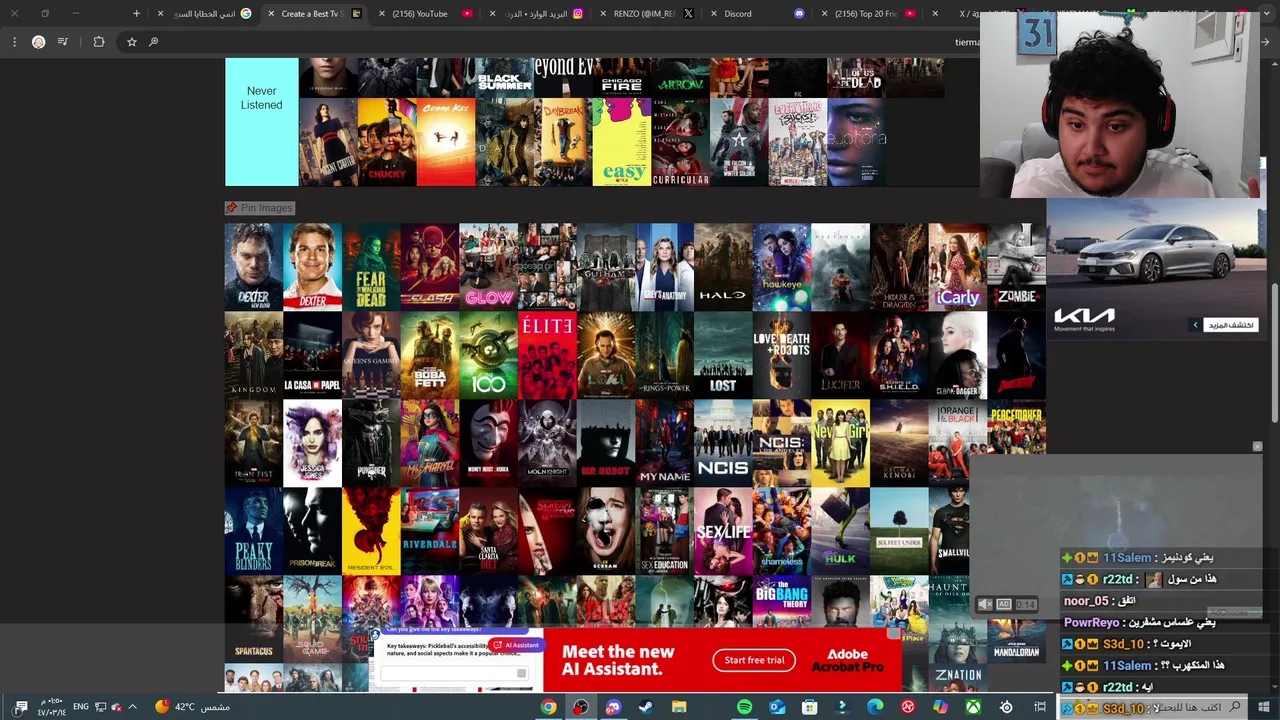Open the Chrome icon in the taskbar

[548, 707]
